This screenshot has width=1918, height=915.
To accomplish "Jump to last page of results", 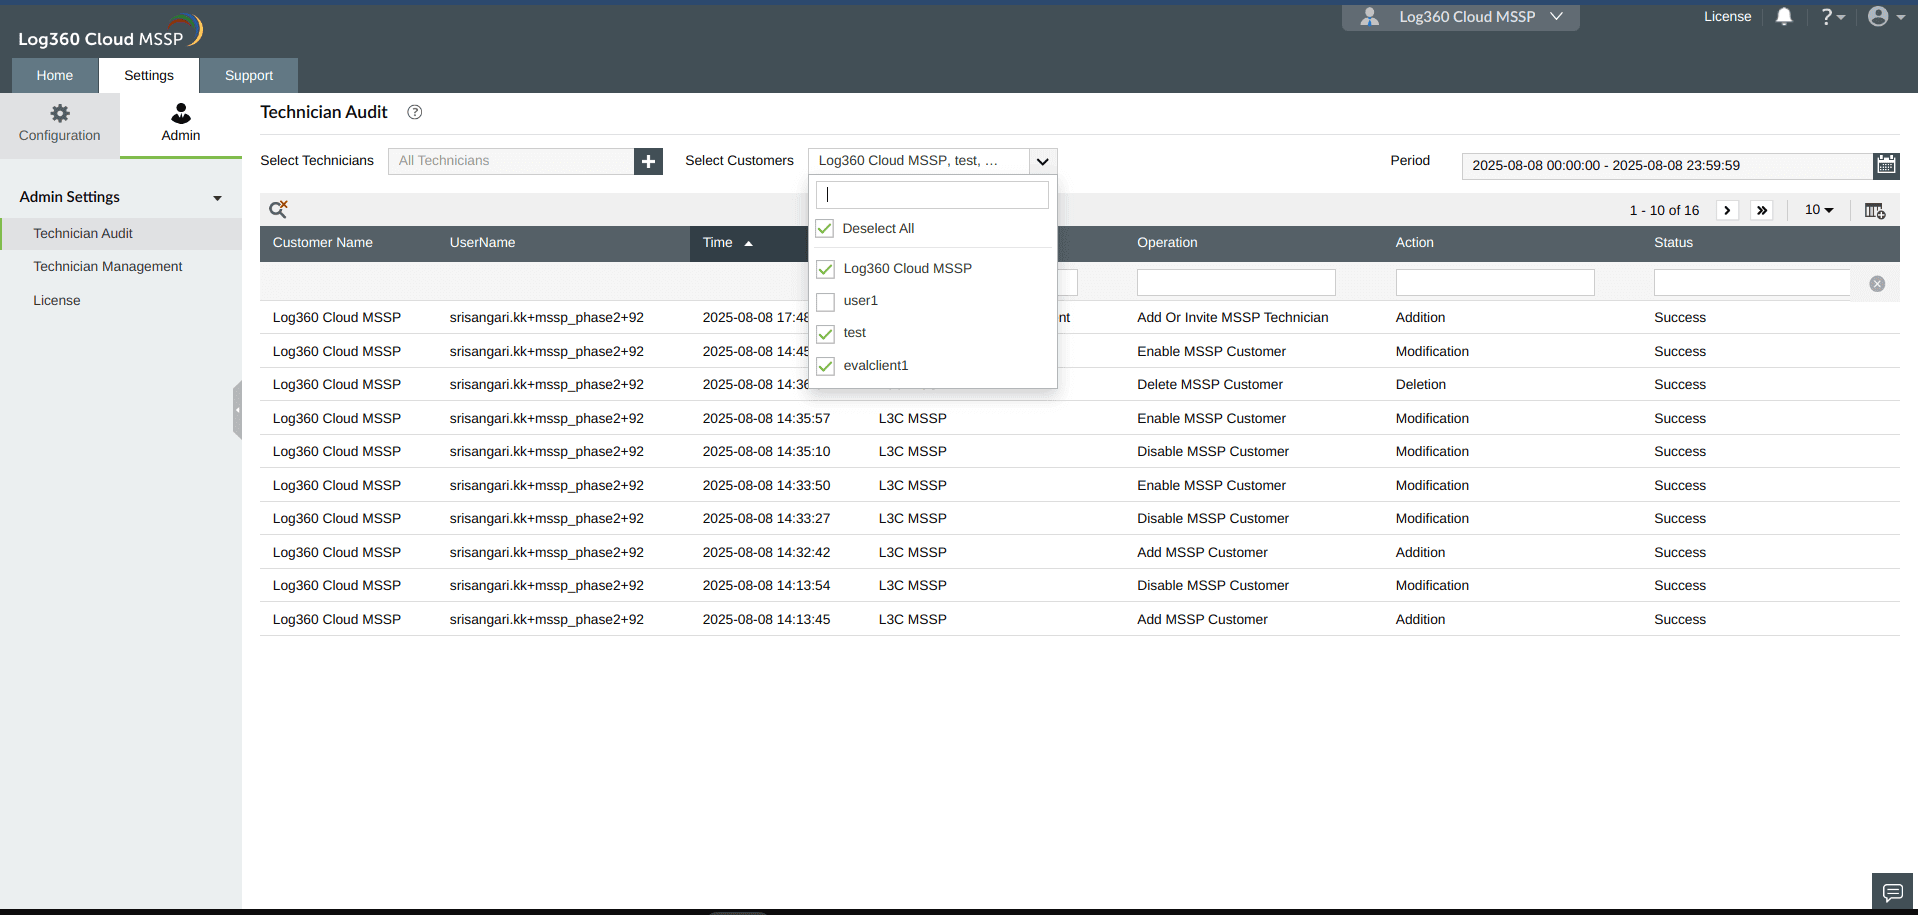I will pyautogui.click(x=1762, y=210).
